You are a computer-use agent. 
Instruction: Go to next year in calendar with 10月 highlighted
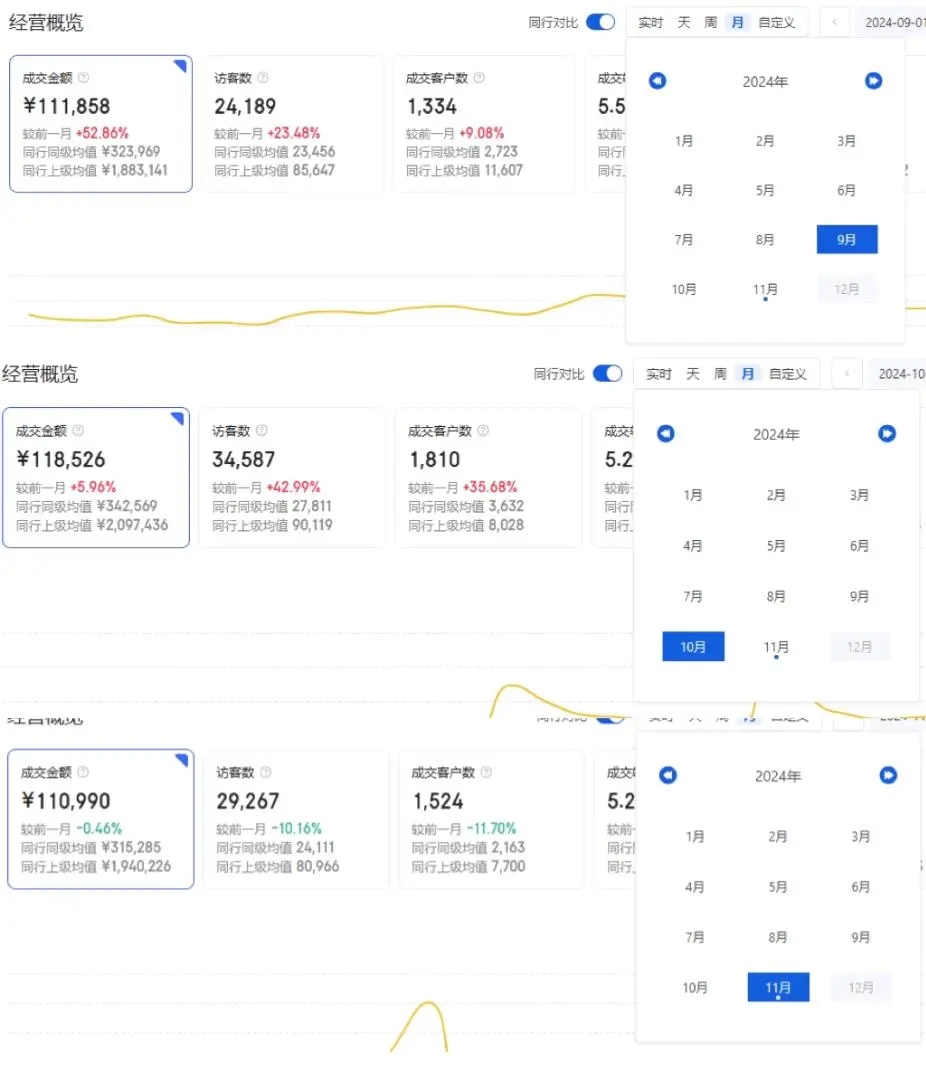coord(887,433)
